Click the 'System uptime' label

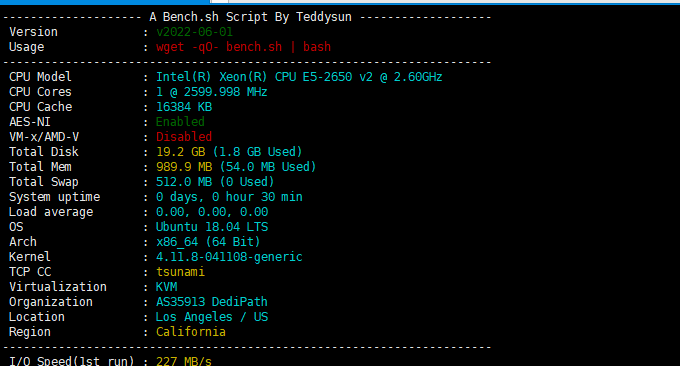[x=55, y=197]
